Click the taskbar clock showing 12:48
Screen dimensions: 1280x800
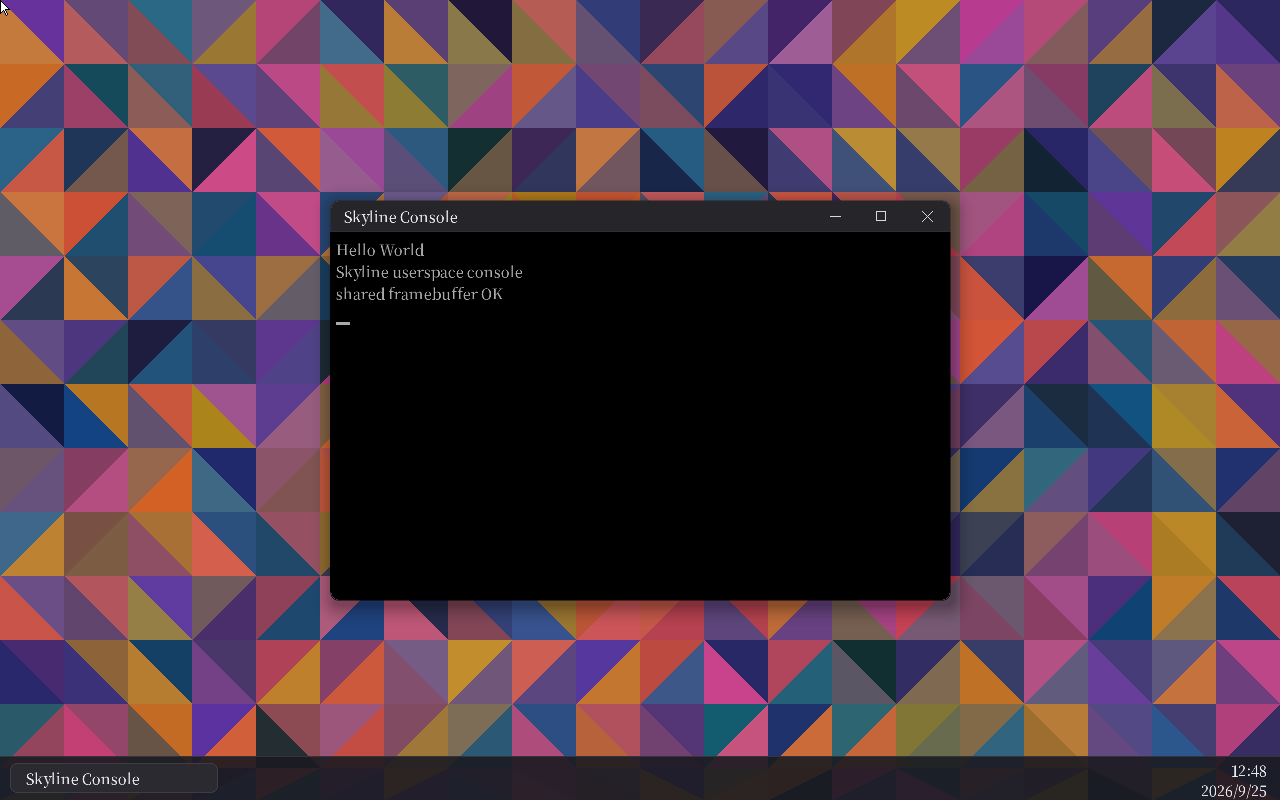coord(1249,771)
